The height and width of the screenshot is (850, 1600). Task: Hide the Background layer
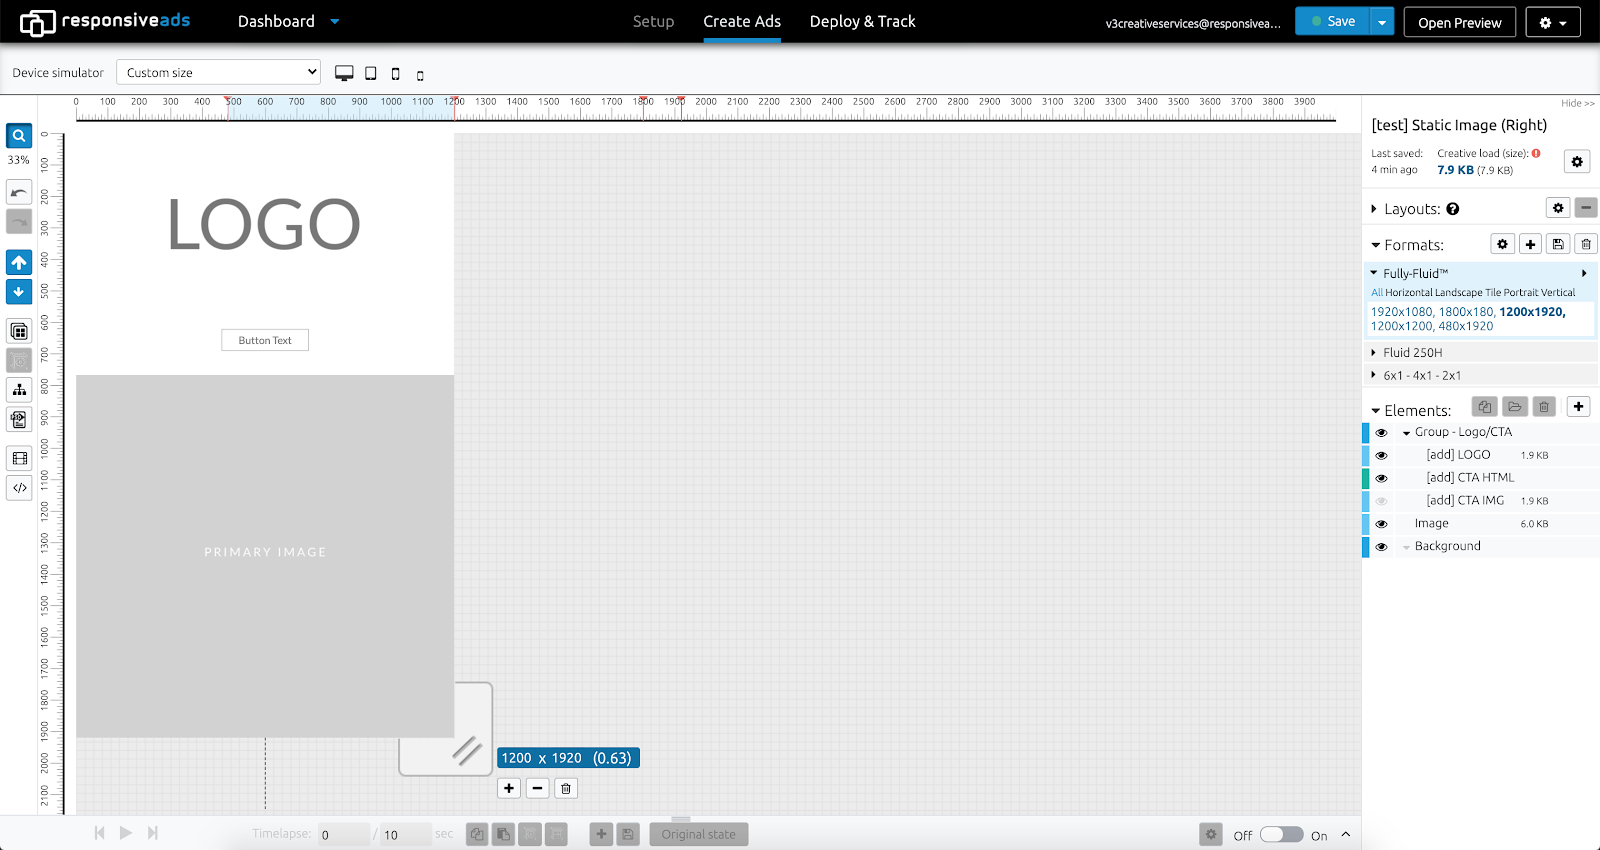[1381, 547]
